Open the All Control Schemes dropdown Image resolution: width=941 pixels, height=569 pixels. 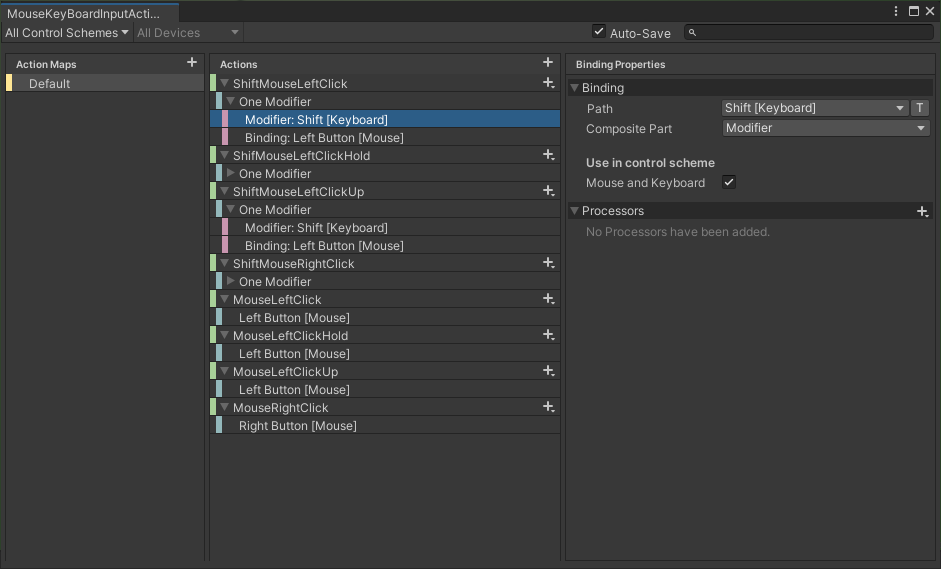(67, 33)
